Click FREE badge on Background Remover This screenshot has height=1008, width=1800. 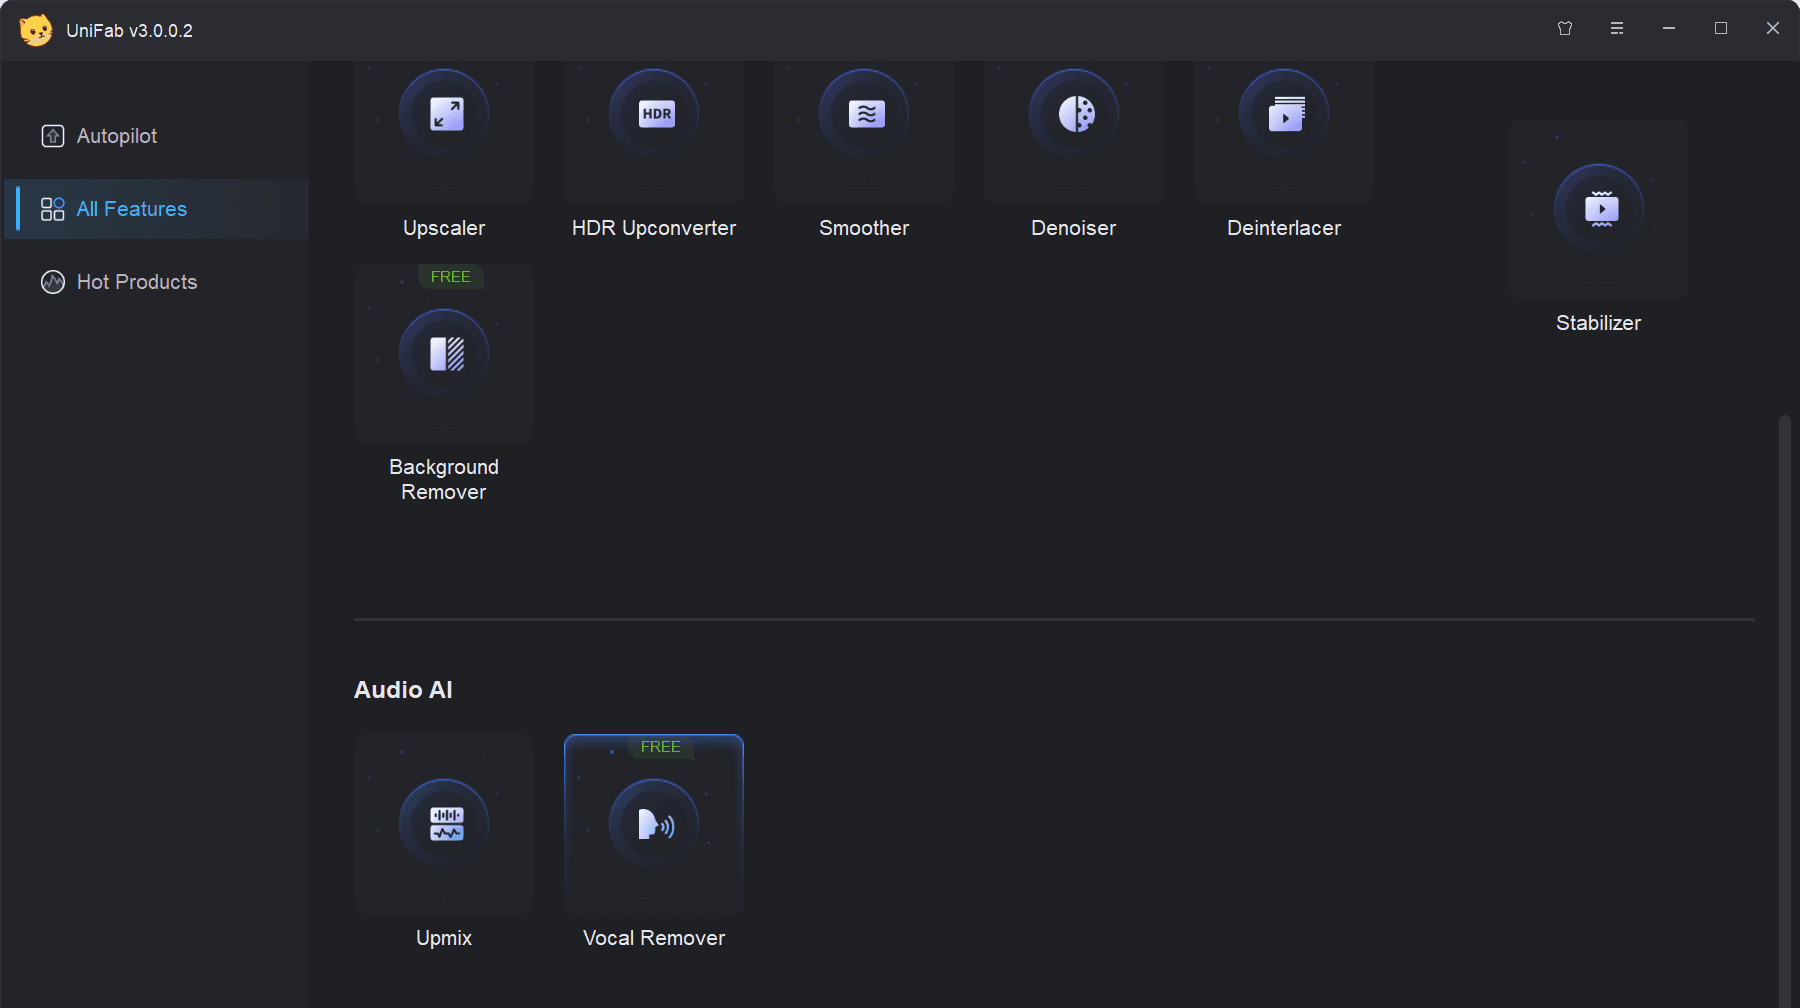451,277
